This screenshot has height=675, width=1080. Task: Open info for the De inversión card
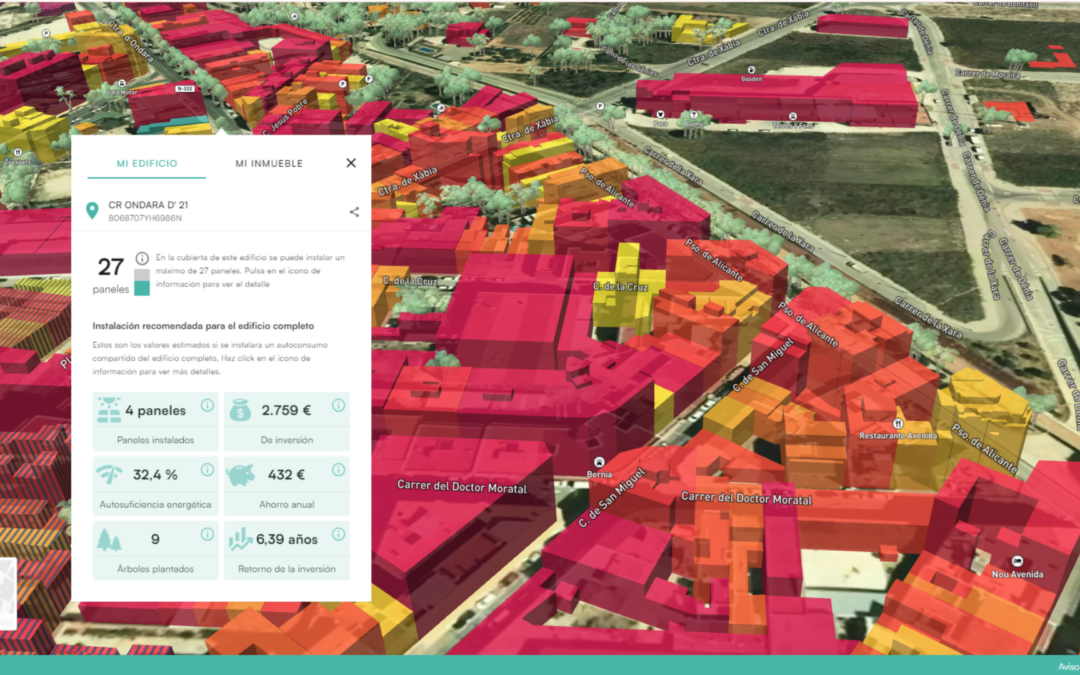point(338,404)
